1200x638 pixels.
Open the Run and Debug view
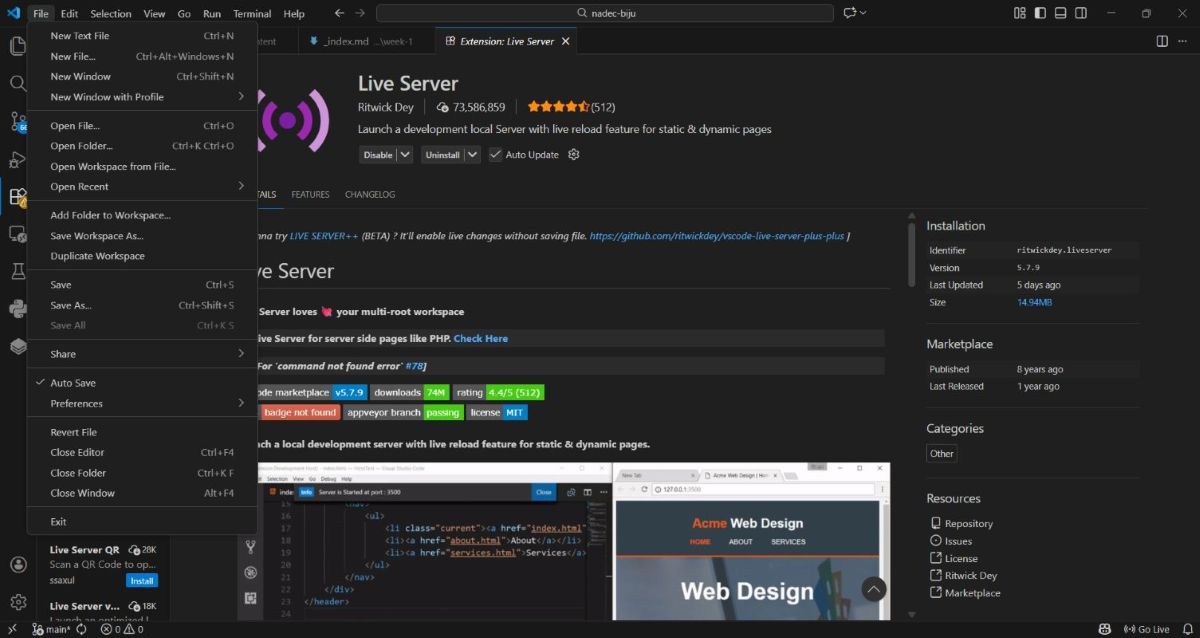tap(17, 160)
